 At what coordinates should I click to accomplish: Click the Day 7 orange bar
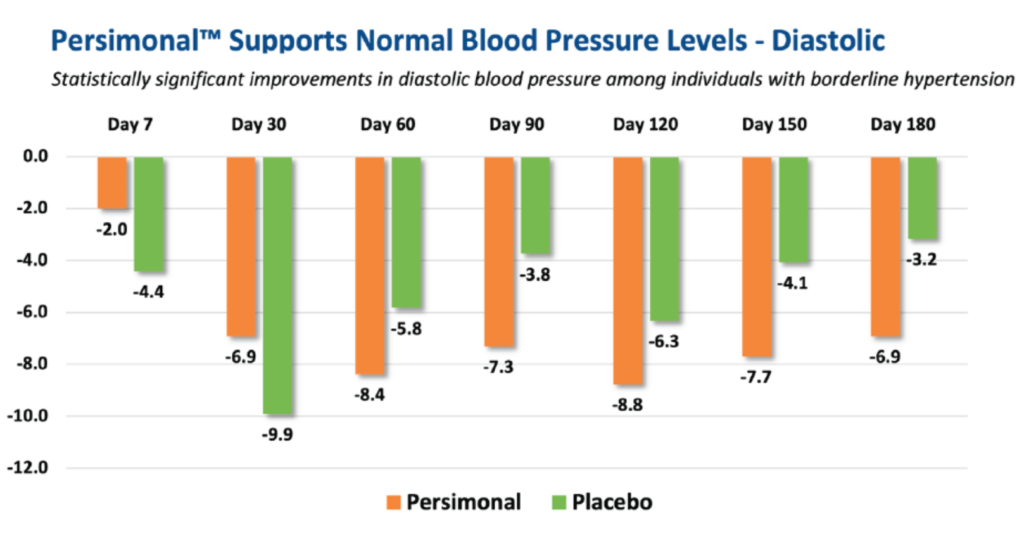[x=112, y=183]
